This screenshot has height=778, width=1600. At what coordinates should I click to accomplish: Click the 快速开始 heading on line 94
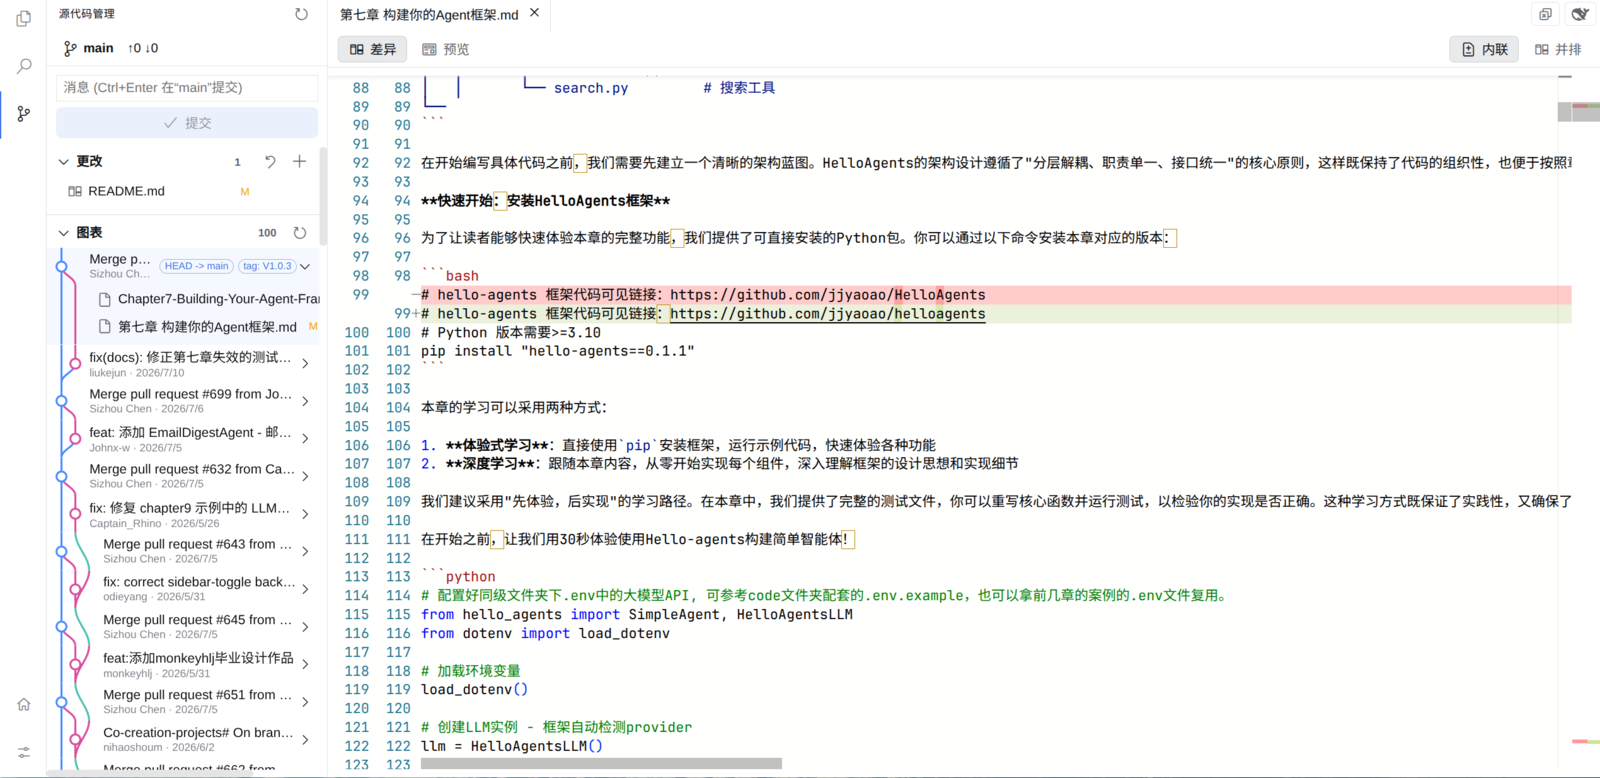pyautogui.click(x=545, y=201)
